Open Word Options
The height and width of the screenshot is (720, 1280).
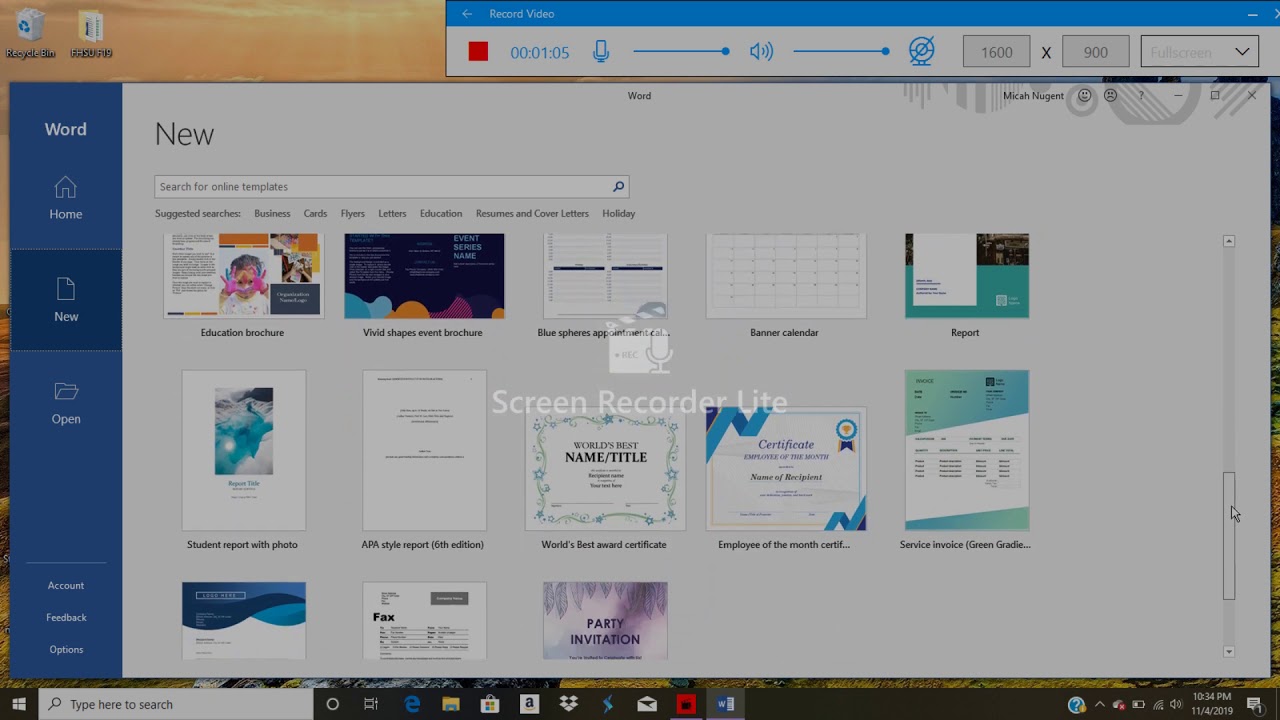click(x=66, y=650)
